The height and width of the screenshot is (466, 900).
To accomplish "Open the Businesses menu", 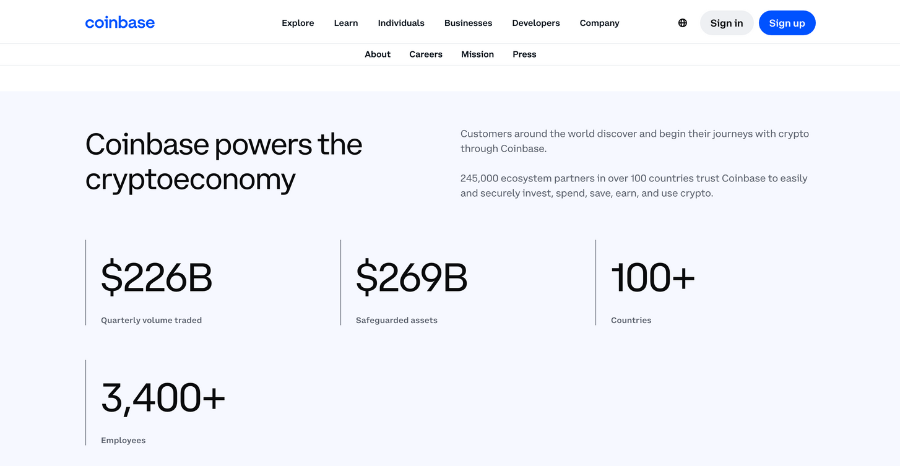I will [x=468, y=23].
